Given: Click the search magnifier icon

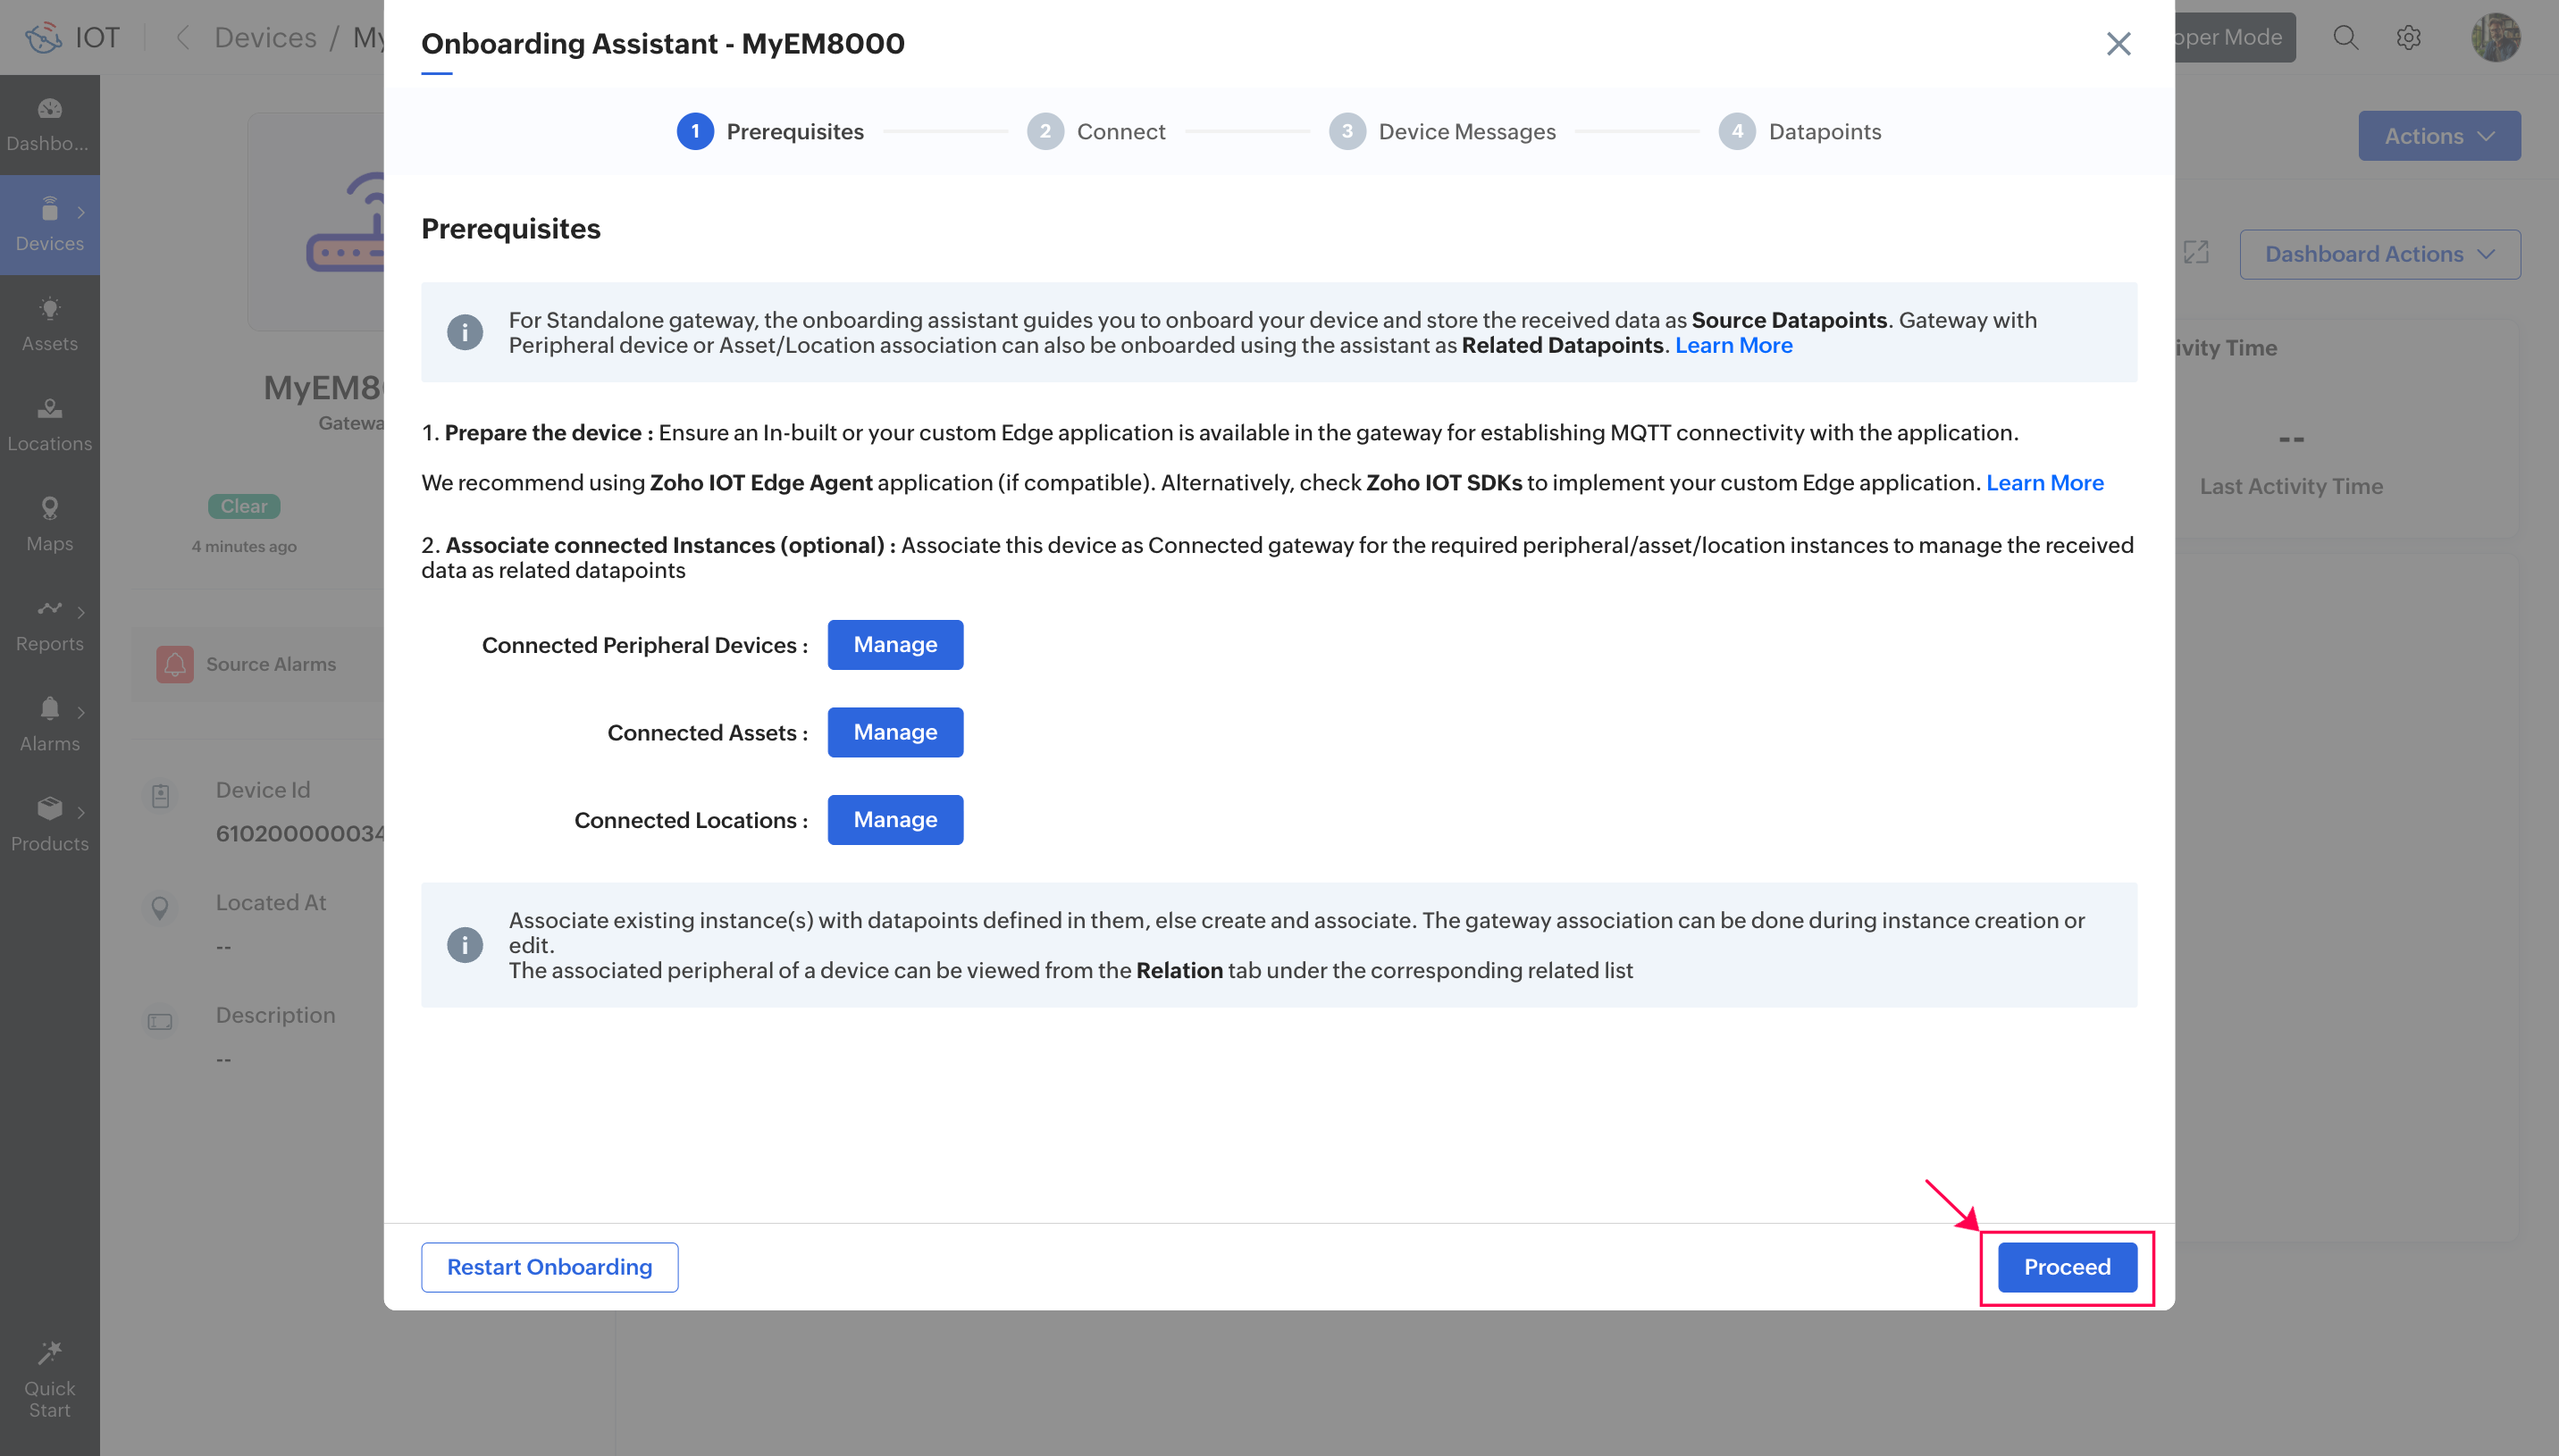Looking at the screenshot, I should 2345,38.
